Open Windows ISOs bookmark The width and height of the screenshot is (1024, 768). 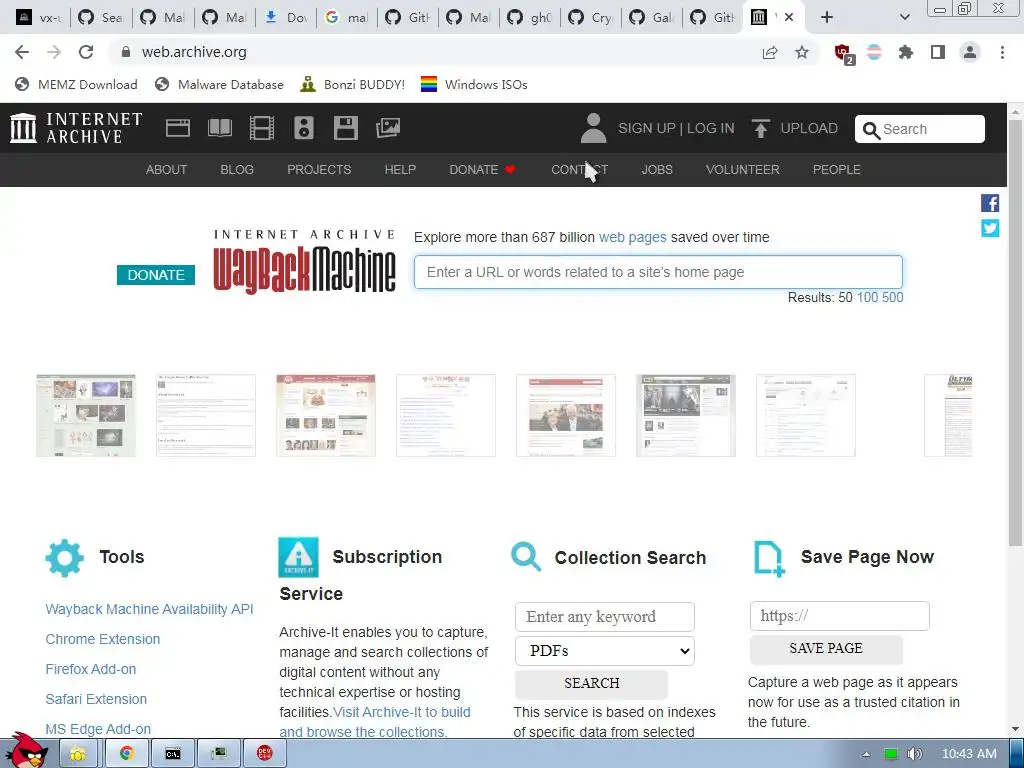(x=474, y=84)
